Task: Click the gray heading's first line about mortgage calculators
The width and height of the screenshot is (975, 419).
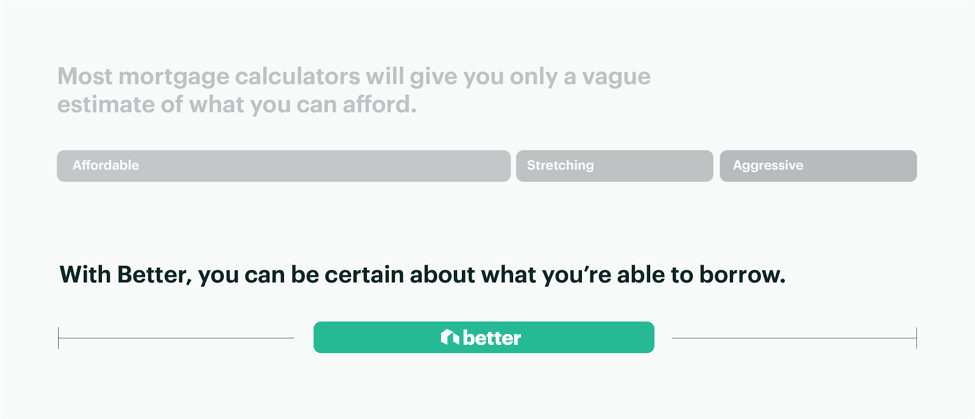Action: [354, 77]
